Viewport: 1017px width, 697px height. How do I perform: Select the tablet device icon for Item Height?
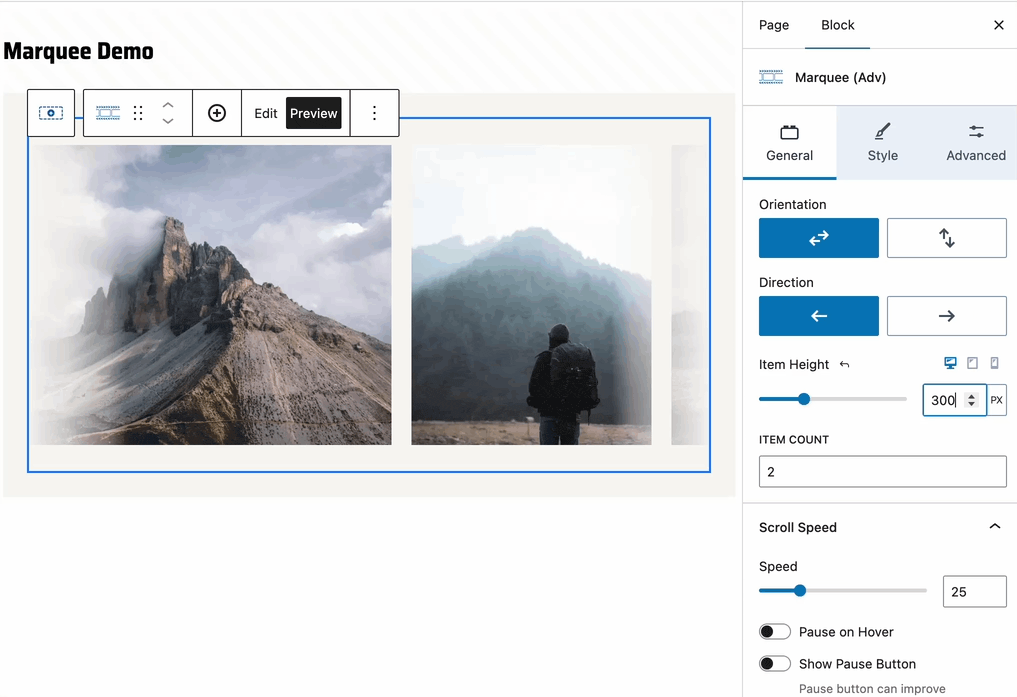pos(972,364)
